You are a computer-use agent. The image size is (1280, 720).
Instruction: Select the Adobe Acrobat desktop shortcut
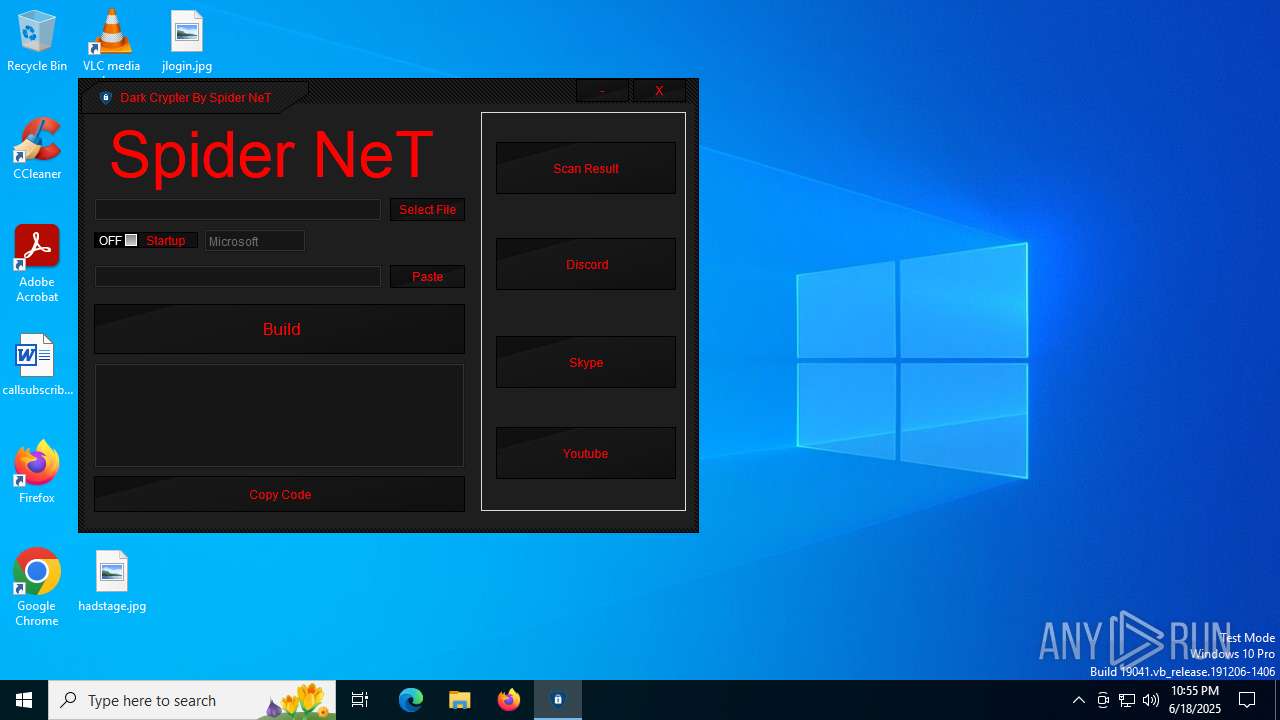pos(37,264)
